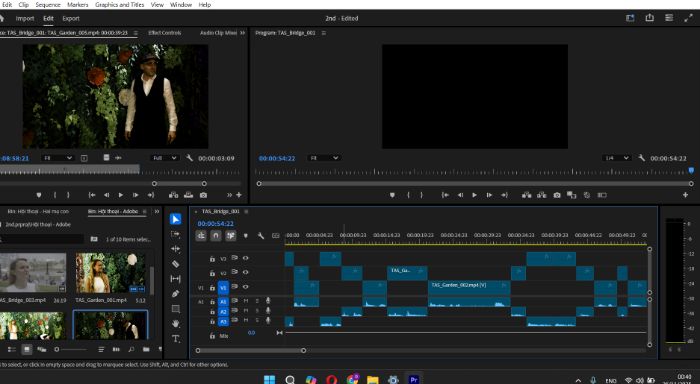
Task: Click Lift button in Program monitor
Action: coord(527,195)
